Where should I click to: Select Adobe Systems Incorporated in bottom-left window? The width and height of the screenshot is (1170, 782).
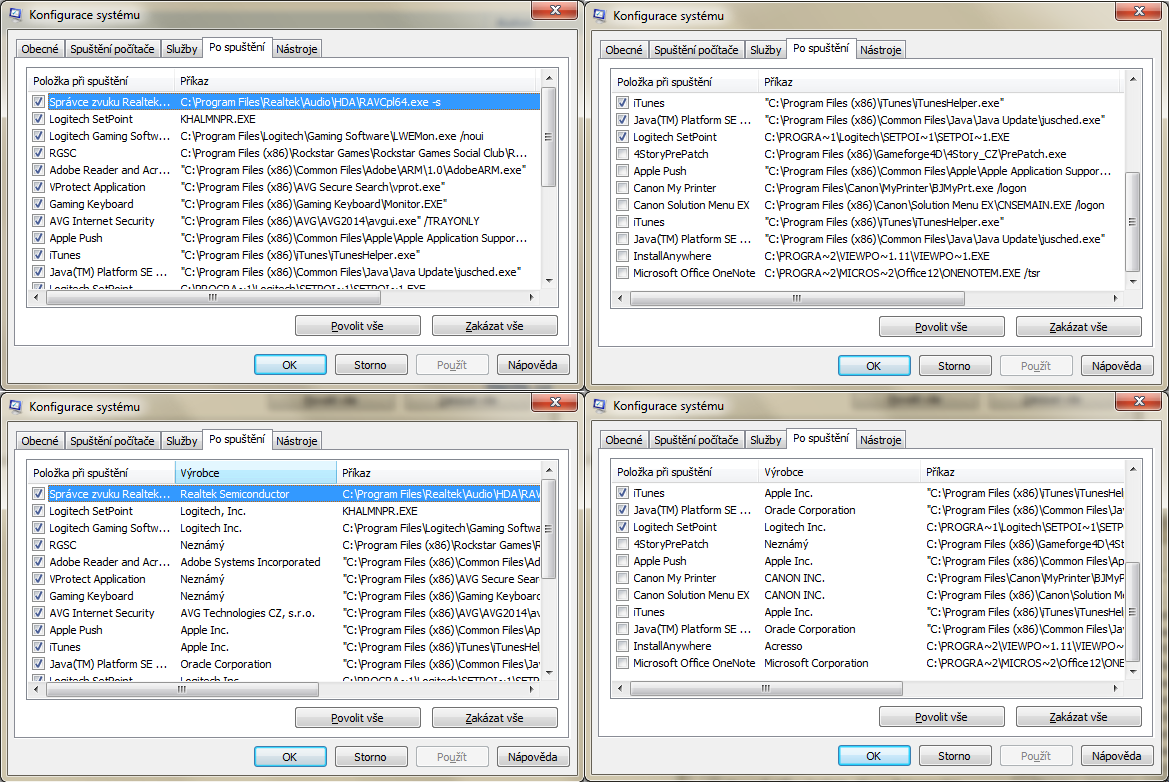click(x=250, y=562)
